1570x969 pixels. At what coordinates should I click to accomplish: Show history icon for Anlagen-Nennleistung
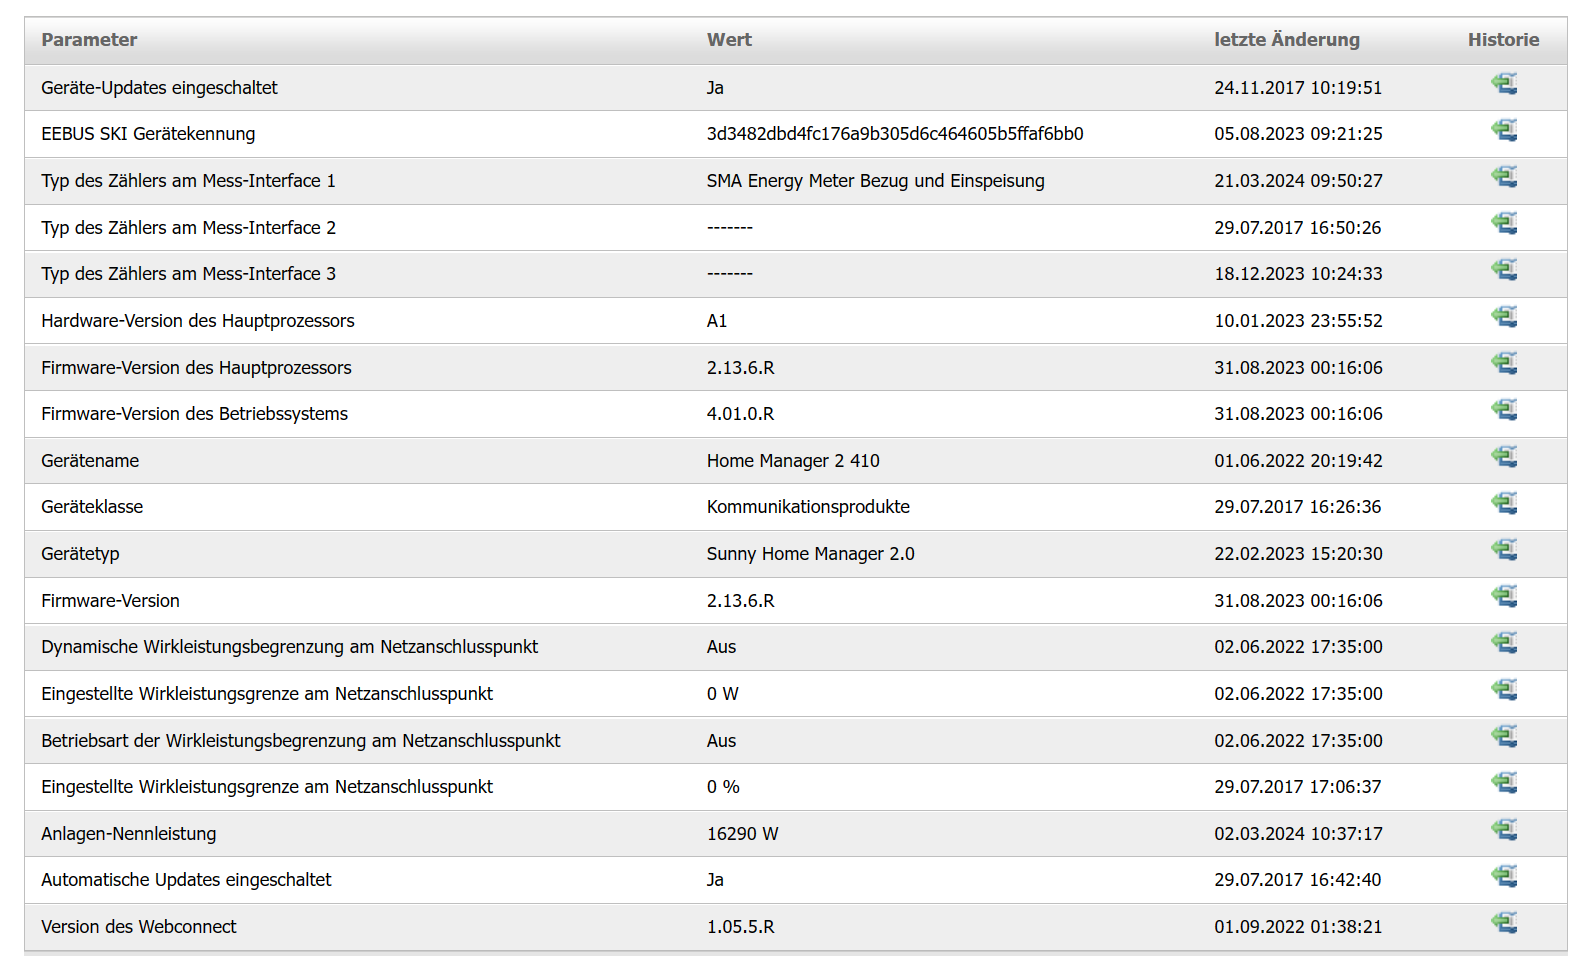(1504, 830)
